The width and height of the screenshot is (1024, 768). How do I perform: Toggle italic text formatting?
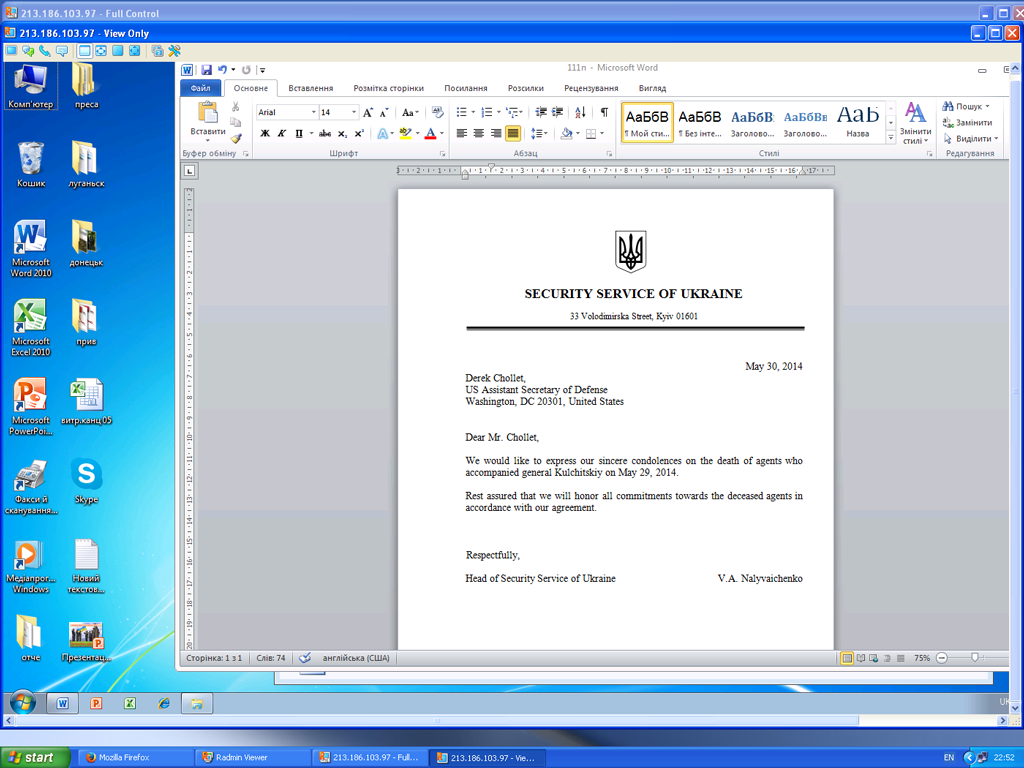(x=282, y=133)
